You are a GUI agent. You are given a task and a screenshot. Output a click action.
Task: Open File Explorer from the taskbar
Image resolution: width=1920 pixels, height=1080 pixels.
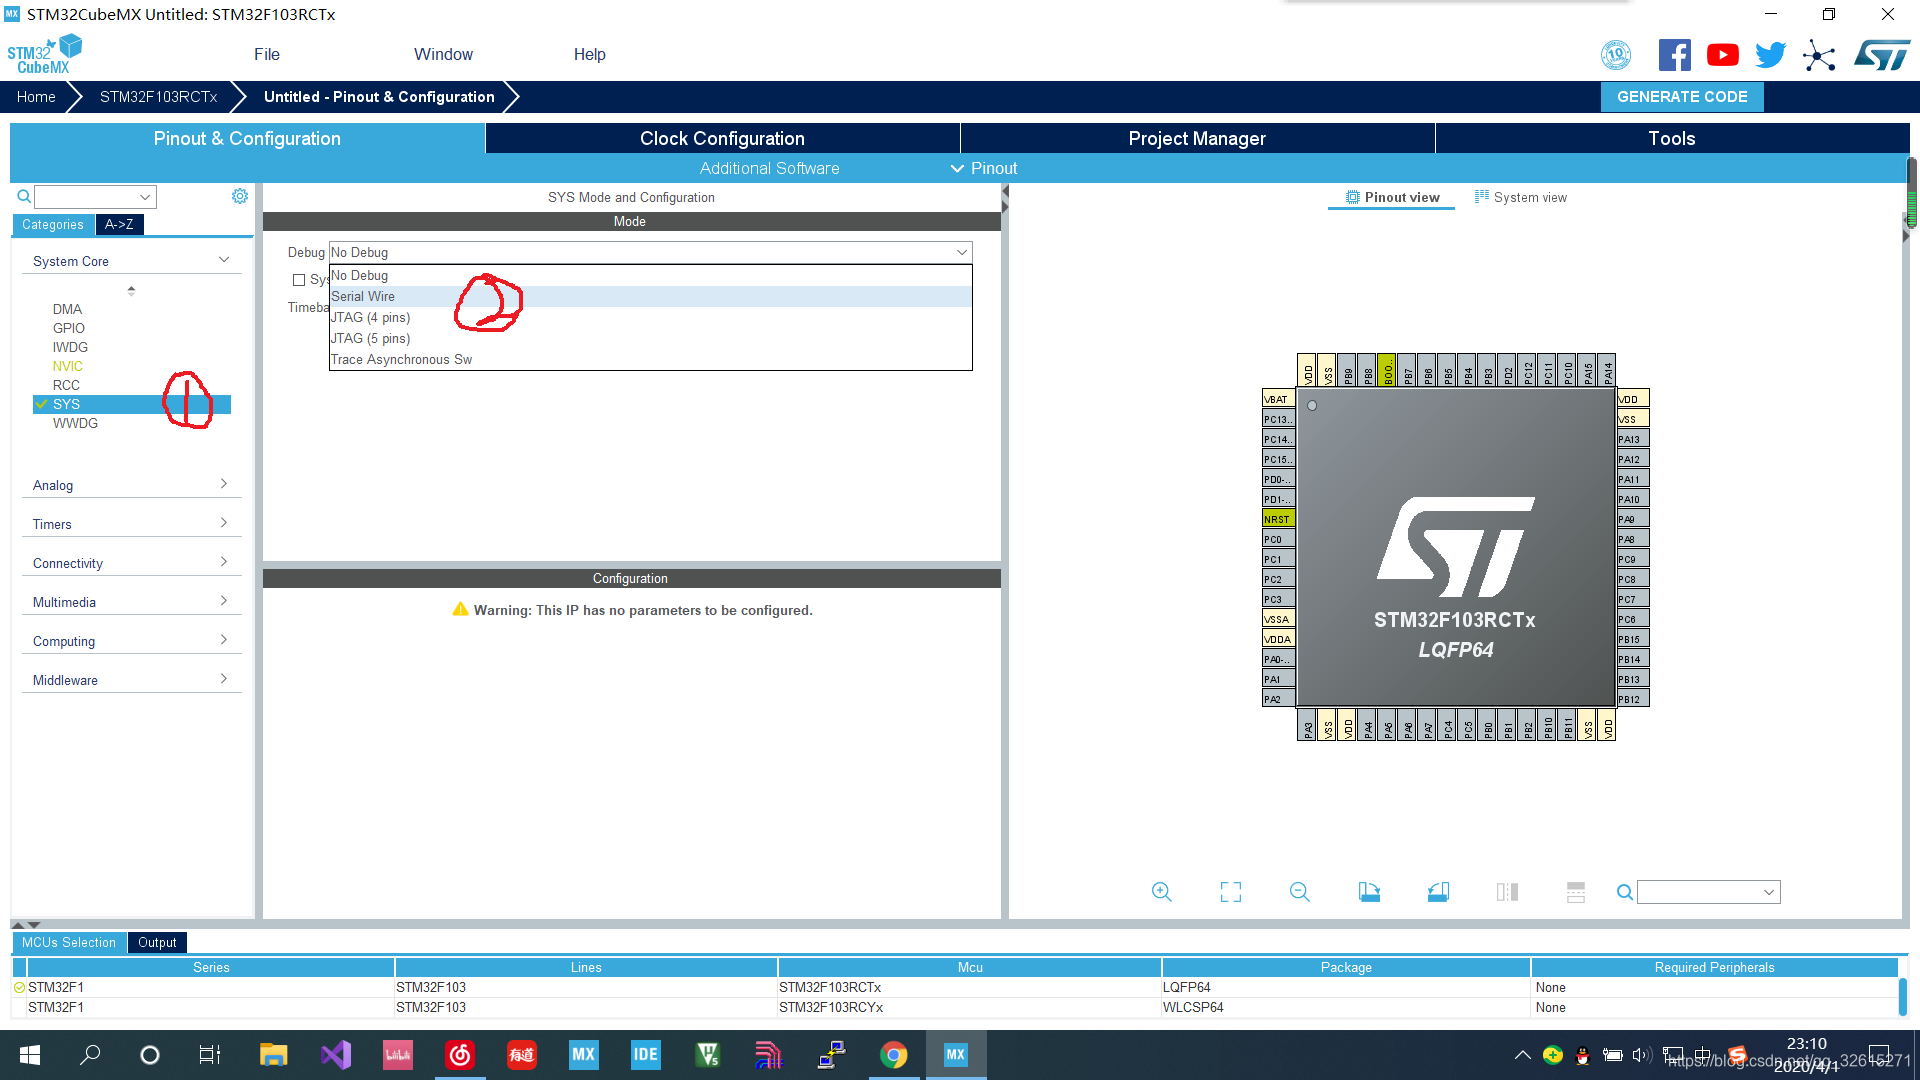point(273,1055)
